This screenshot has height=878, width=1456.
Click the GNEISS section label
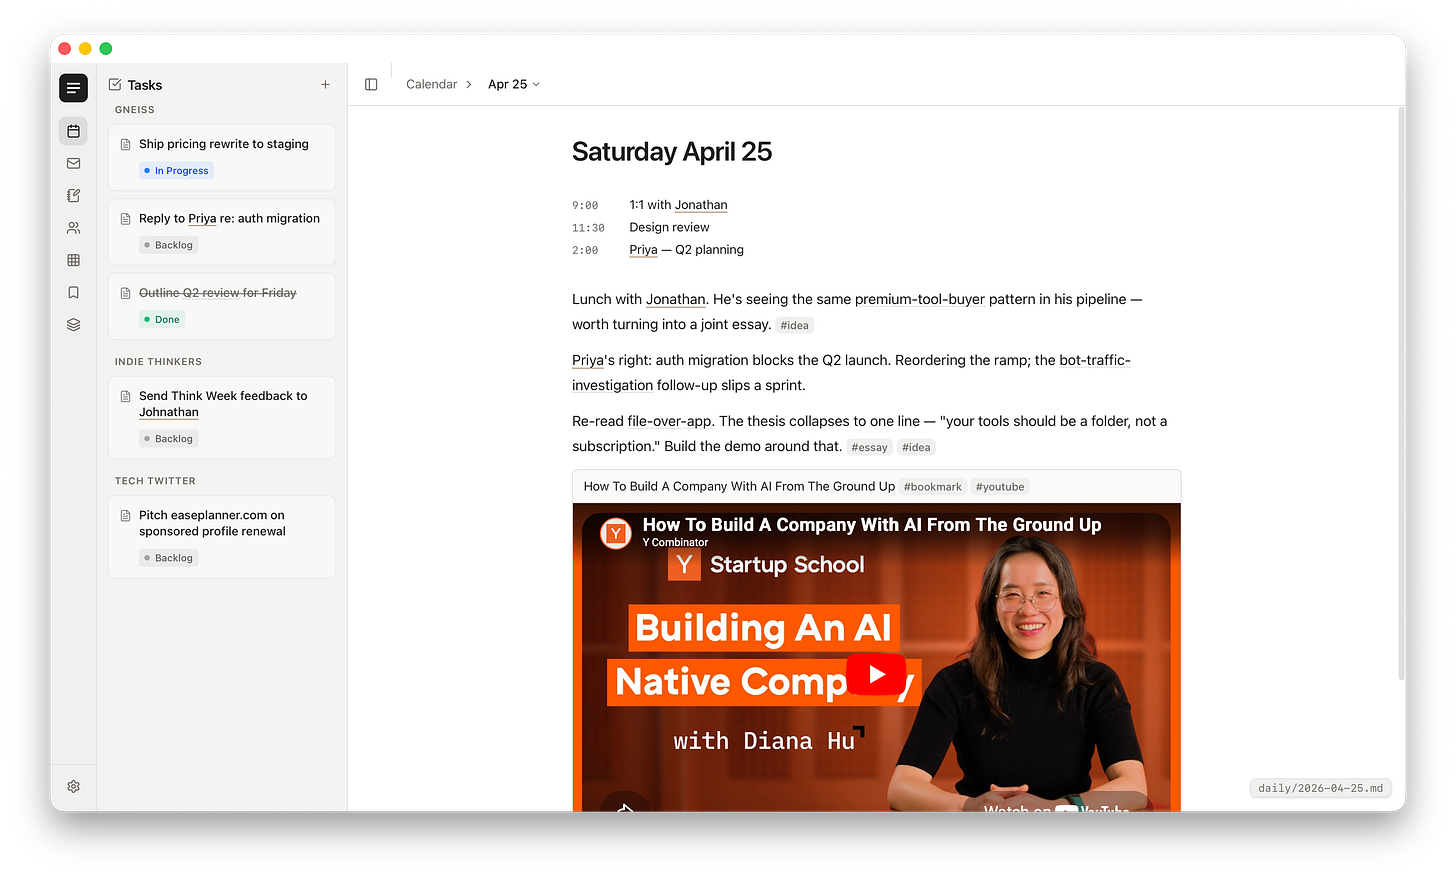(135, 110)
